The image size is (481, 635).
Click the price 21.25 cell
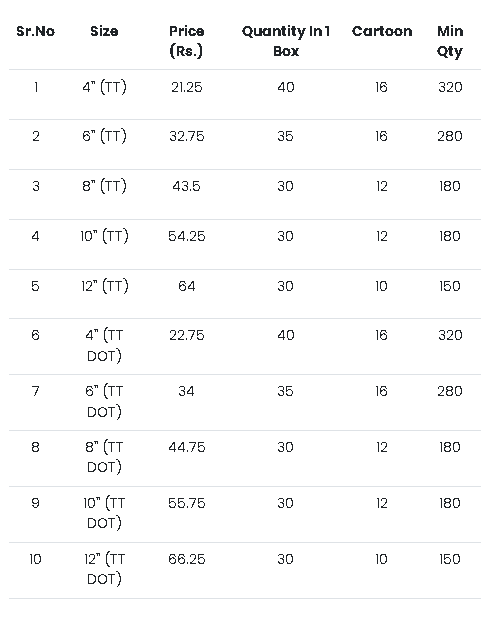click(x=186, y=87)
